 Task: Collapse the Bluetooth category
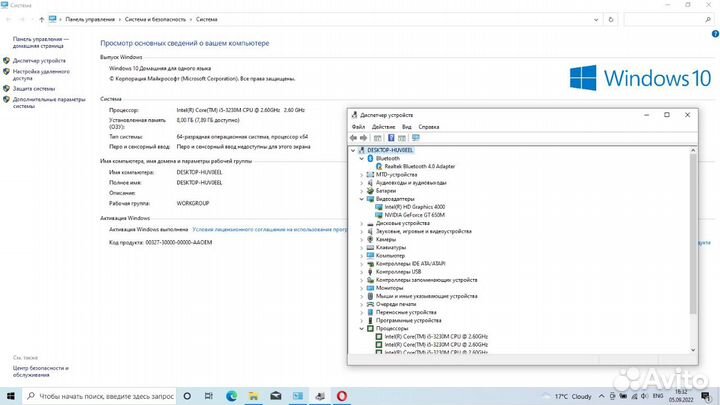(361, 158)
